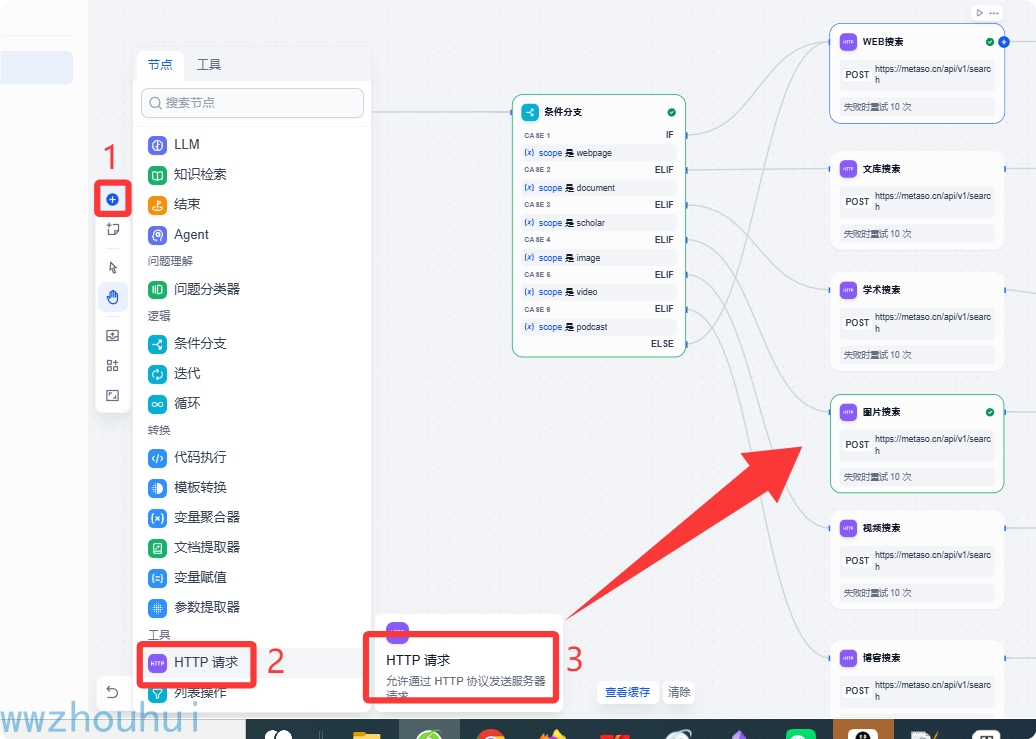This screenshot has width=1036, height=739.
Task: Select the 结束 node
Action: (x=252, y=204)
